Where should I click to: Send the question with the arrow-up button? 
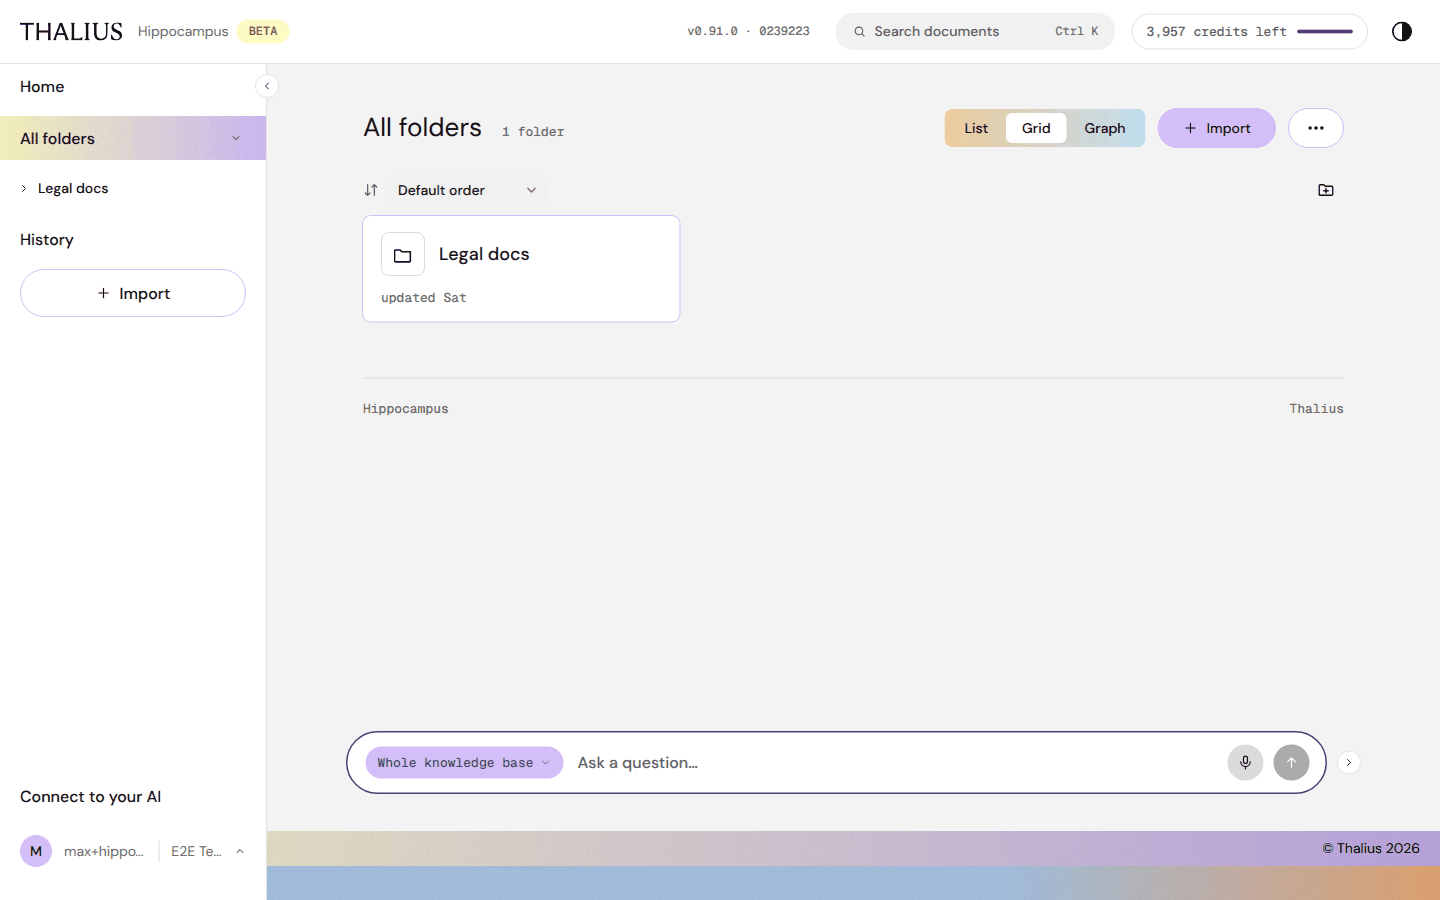point(1291,762)
